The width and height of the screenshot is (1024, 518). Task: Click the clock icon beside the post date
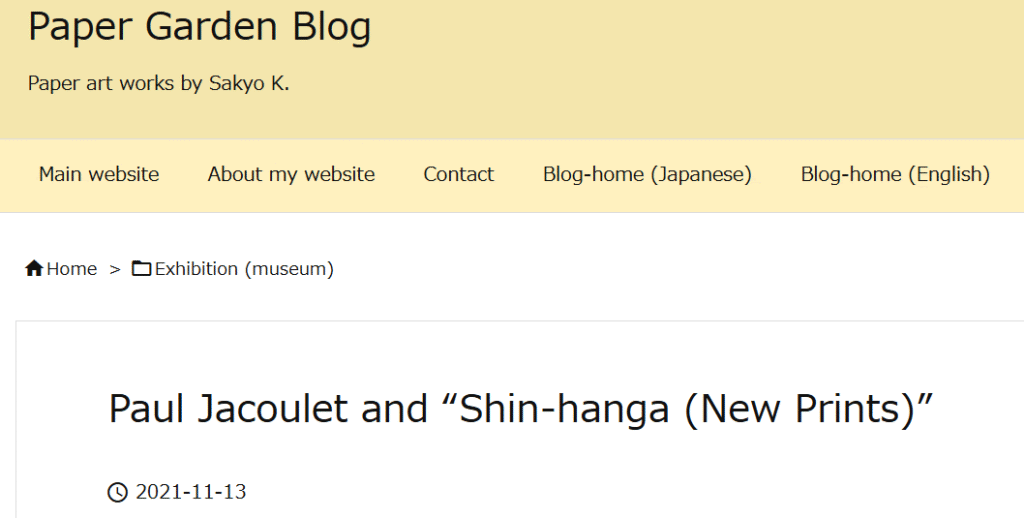click(x=118, y=492)
